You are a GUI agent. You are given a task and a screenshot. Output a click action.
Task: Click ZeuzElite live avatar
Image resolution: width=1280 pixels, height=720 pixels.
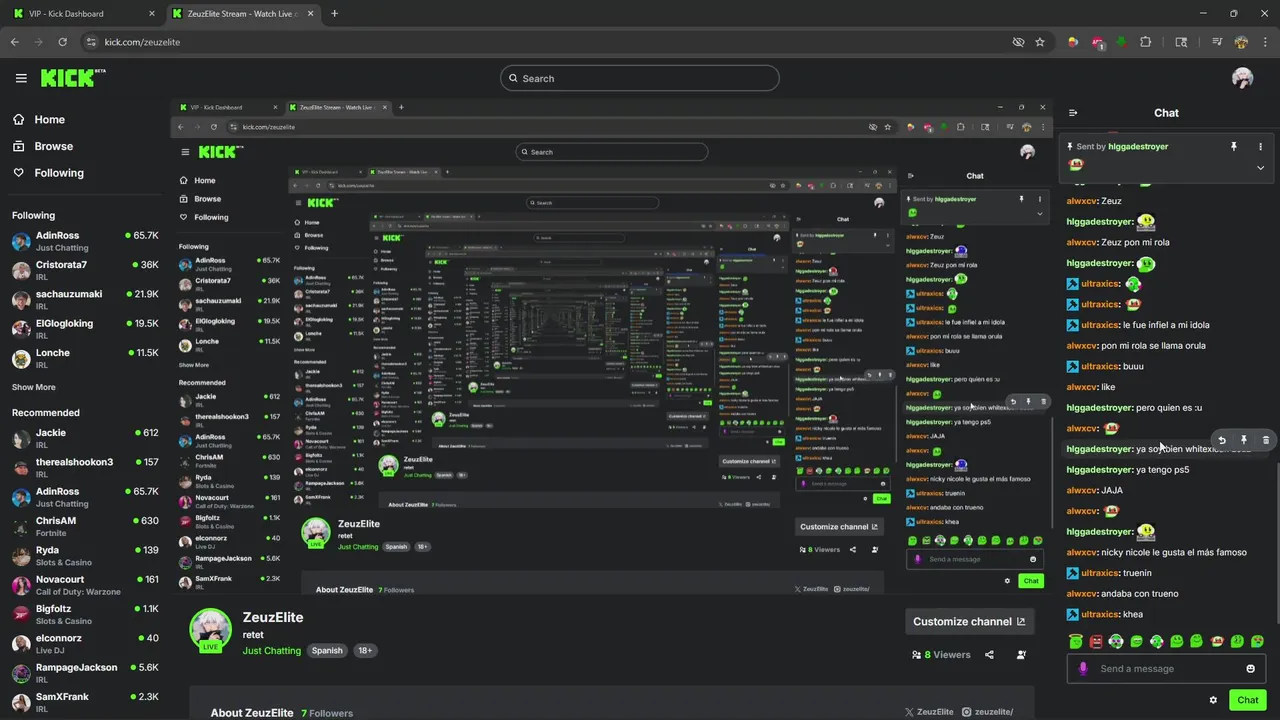[210, 630]
